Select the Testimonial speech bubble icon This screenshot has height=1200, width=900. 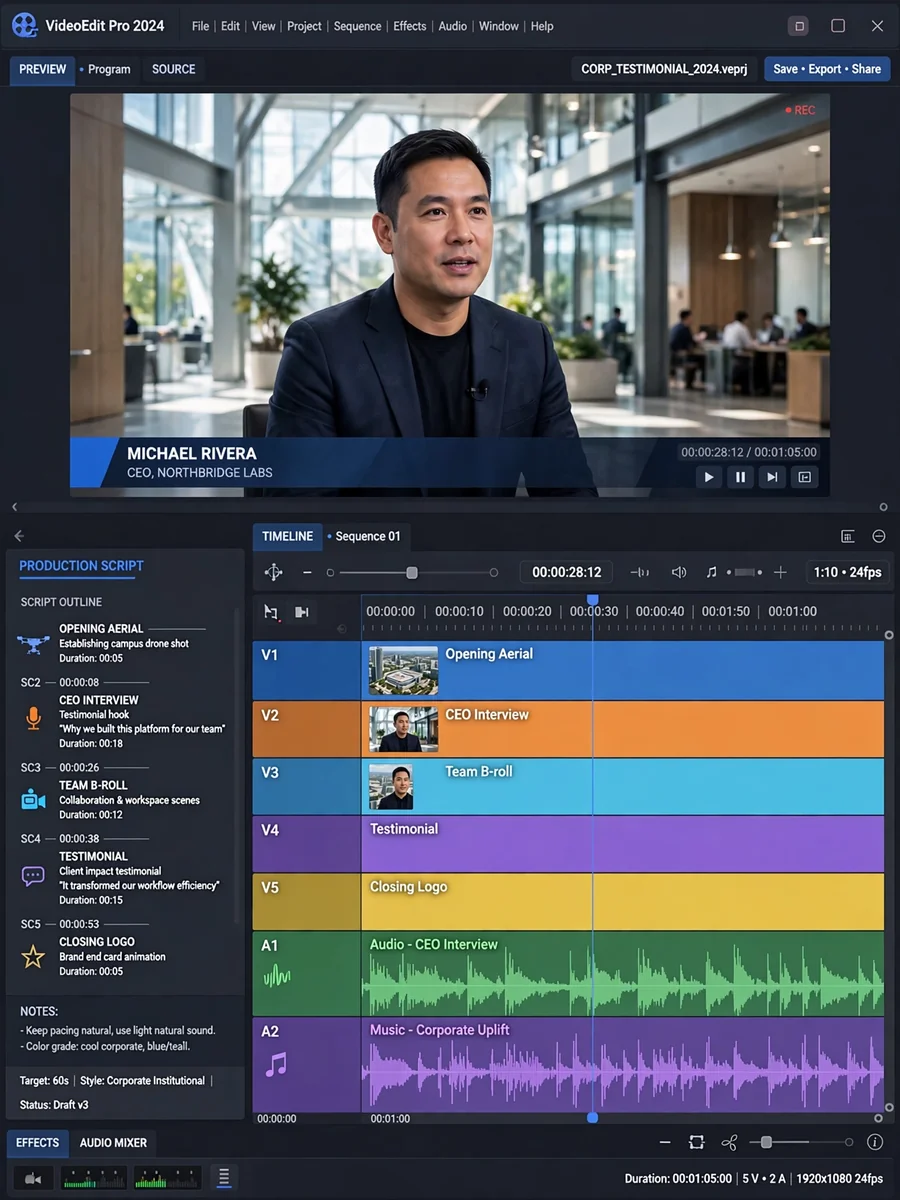tap(33, 876)
